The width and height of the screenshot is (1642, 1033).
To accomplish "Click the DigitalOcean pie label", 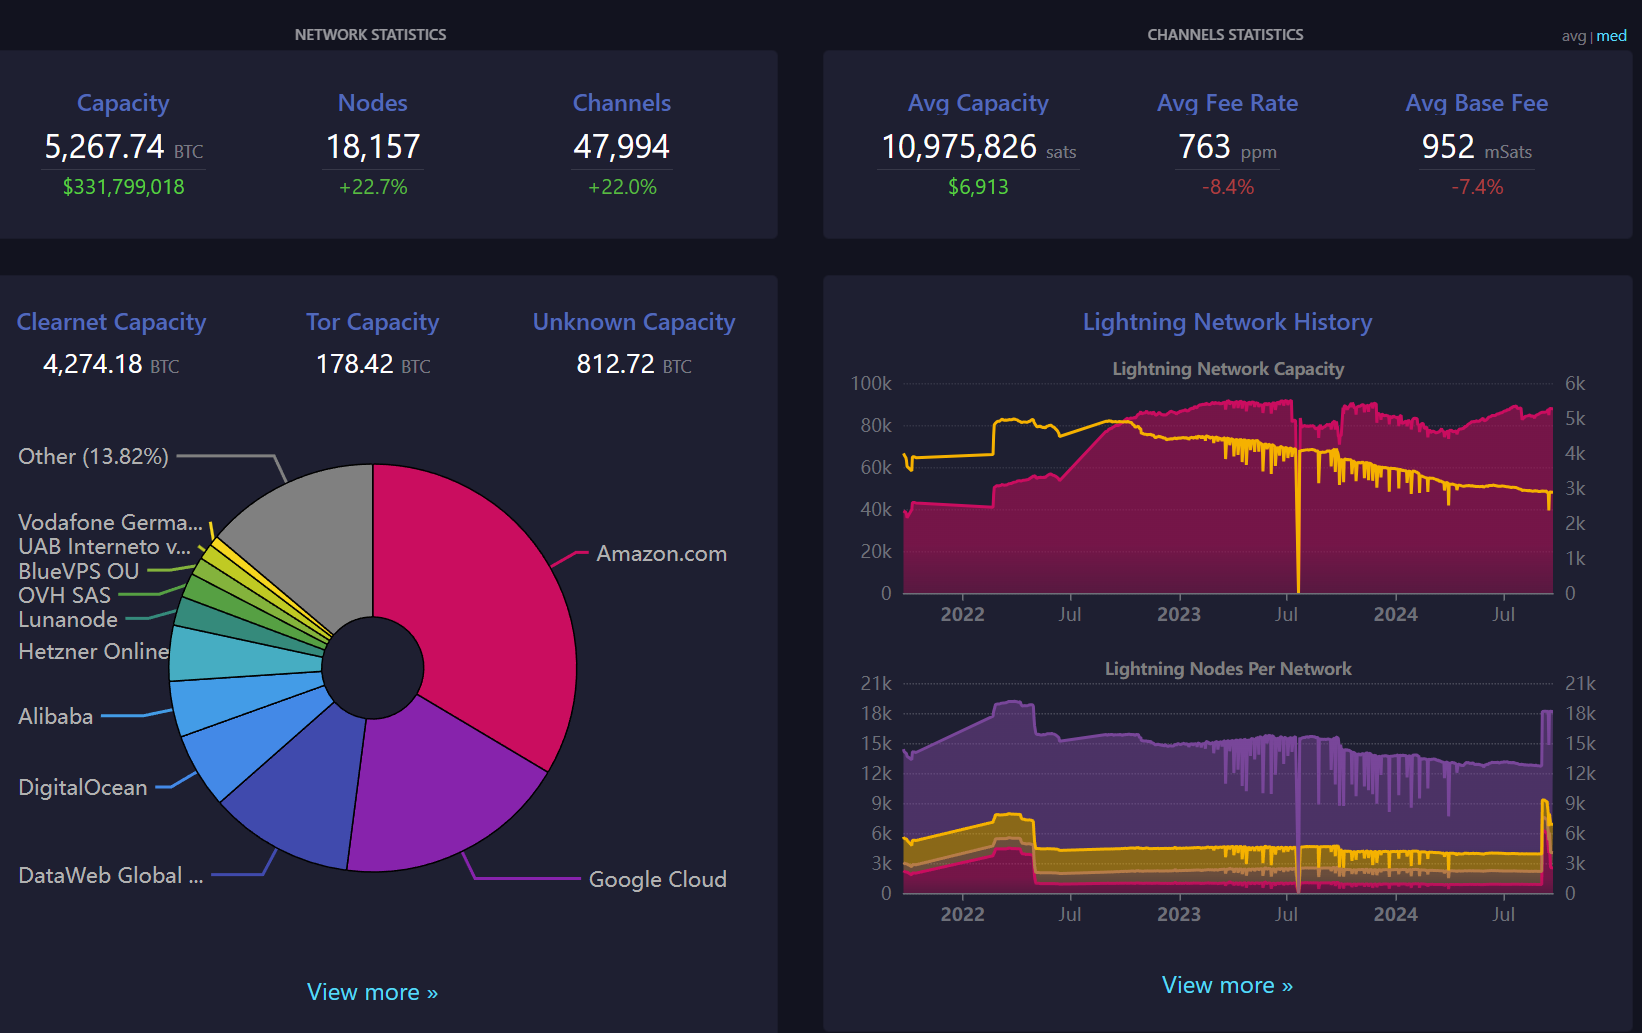I will pyautogui.click(x=83, y=788).
